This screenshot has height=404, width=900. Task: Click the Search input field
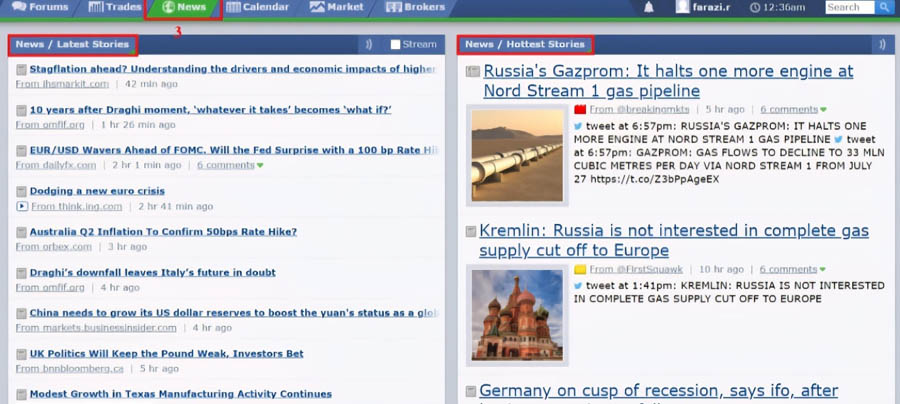851,7
